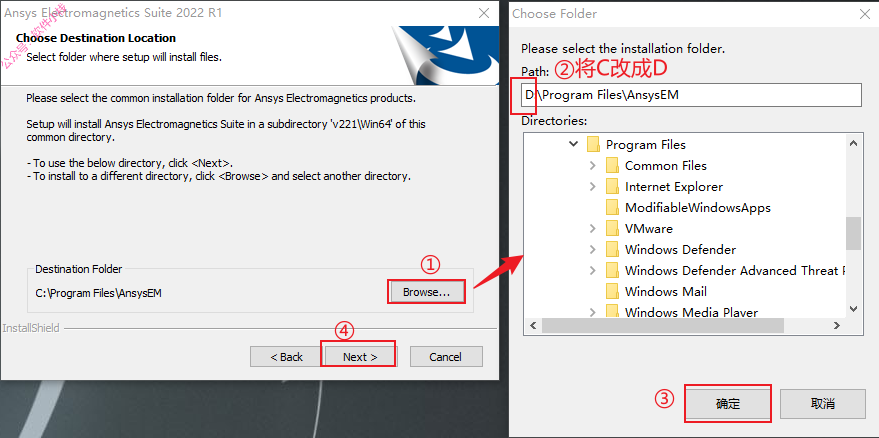Viewport: 879px width, 438px height.
Task: Confirm folder with 确定 button
Action: point(728,404)
